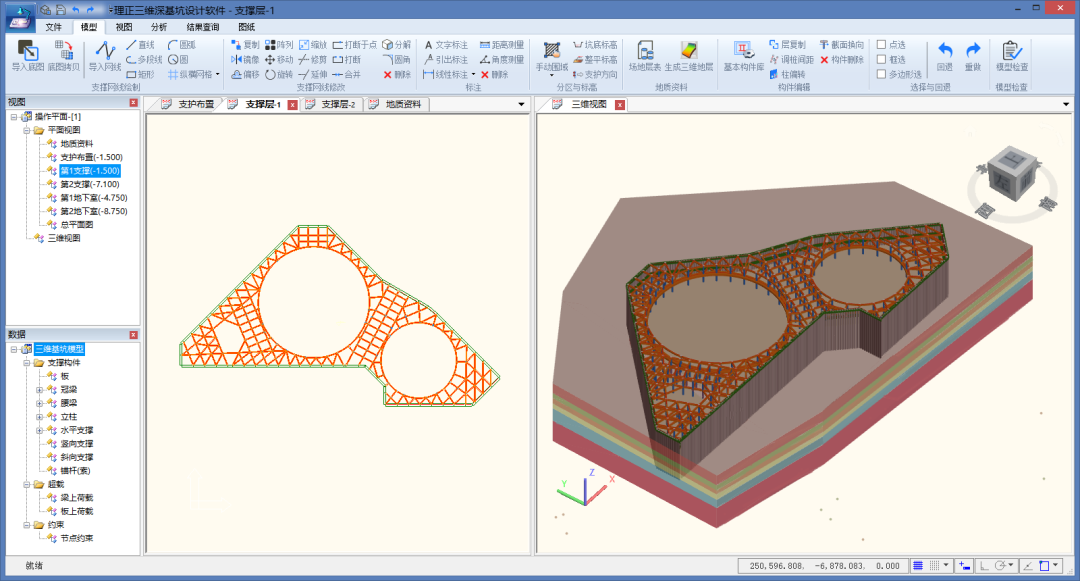Check the 多边形选 polygon-select checkbox

click(x=881, y=74)
